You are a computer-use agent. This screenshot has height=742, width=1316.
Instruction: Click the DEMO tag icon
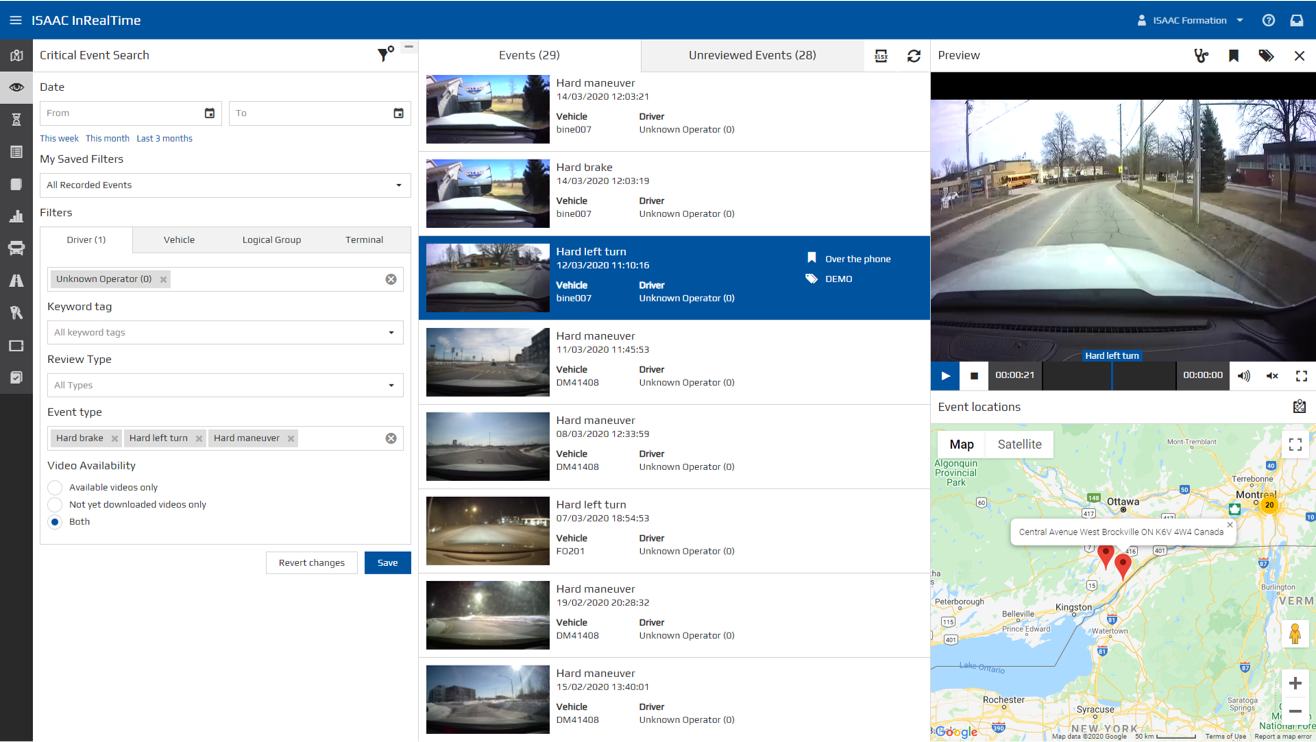pos(811,279)
